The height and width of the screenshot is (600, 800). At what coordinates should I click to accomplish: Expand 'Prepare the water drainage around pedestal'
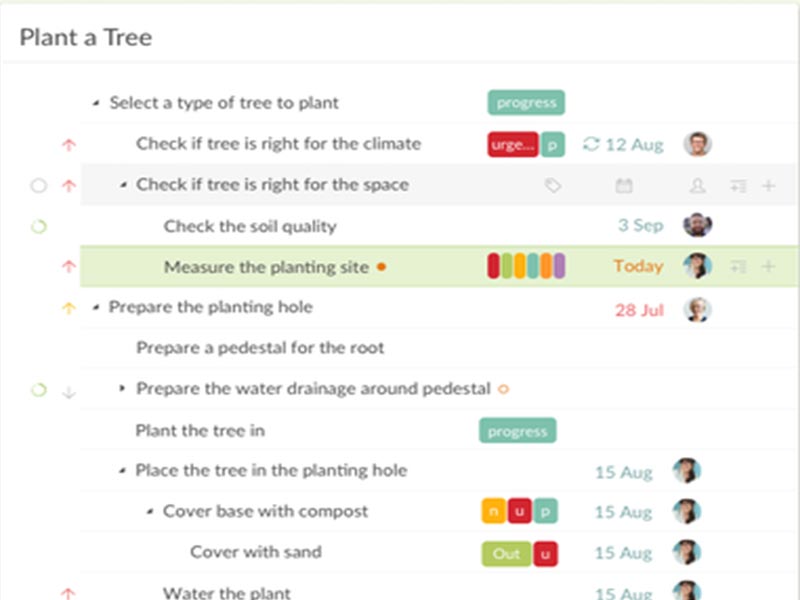123,388
